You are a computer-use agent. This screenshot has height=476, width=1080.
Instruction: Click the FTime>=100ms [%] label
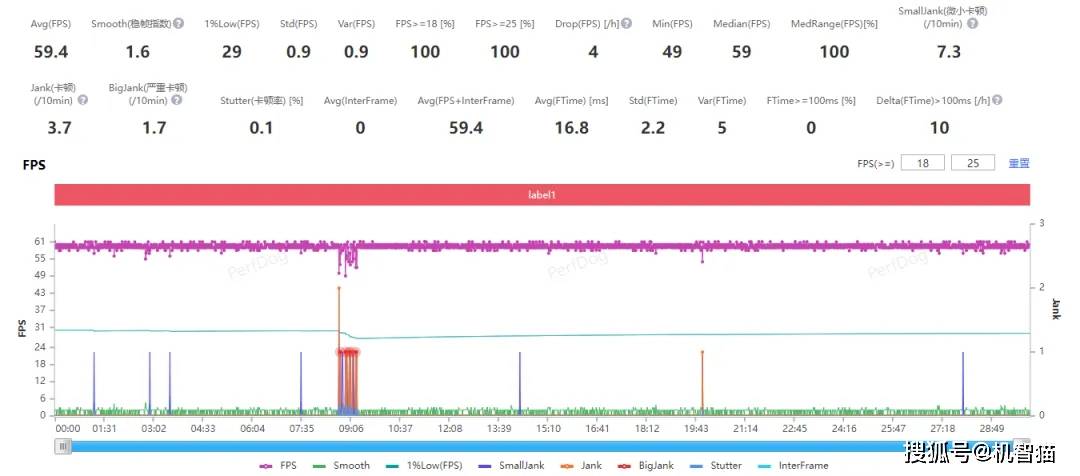811,101
